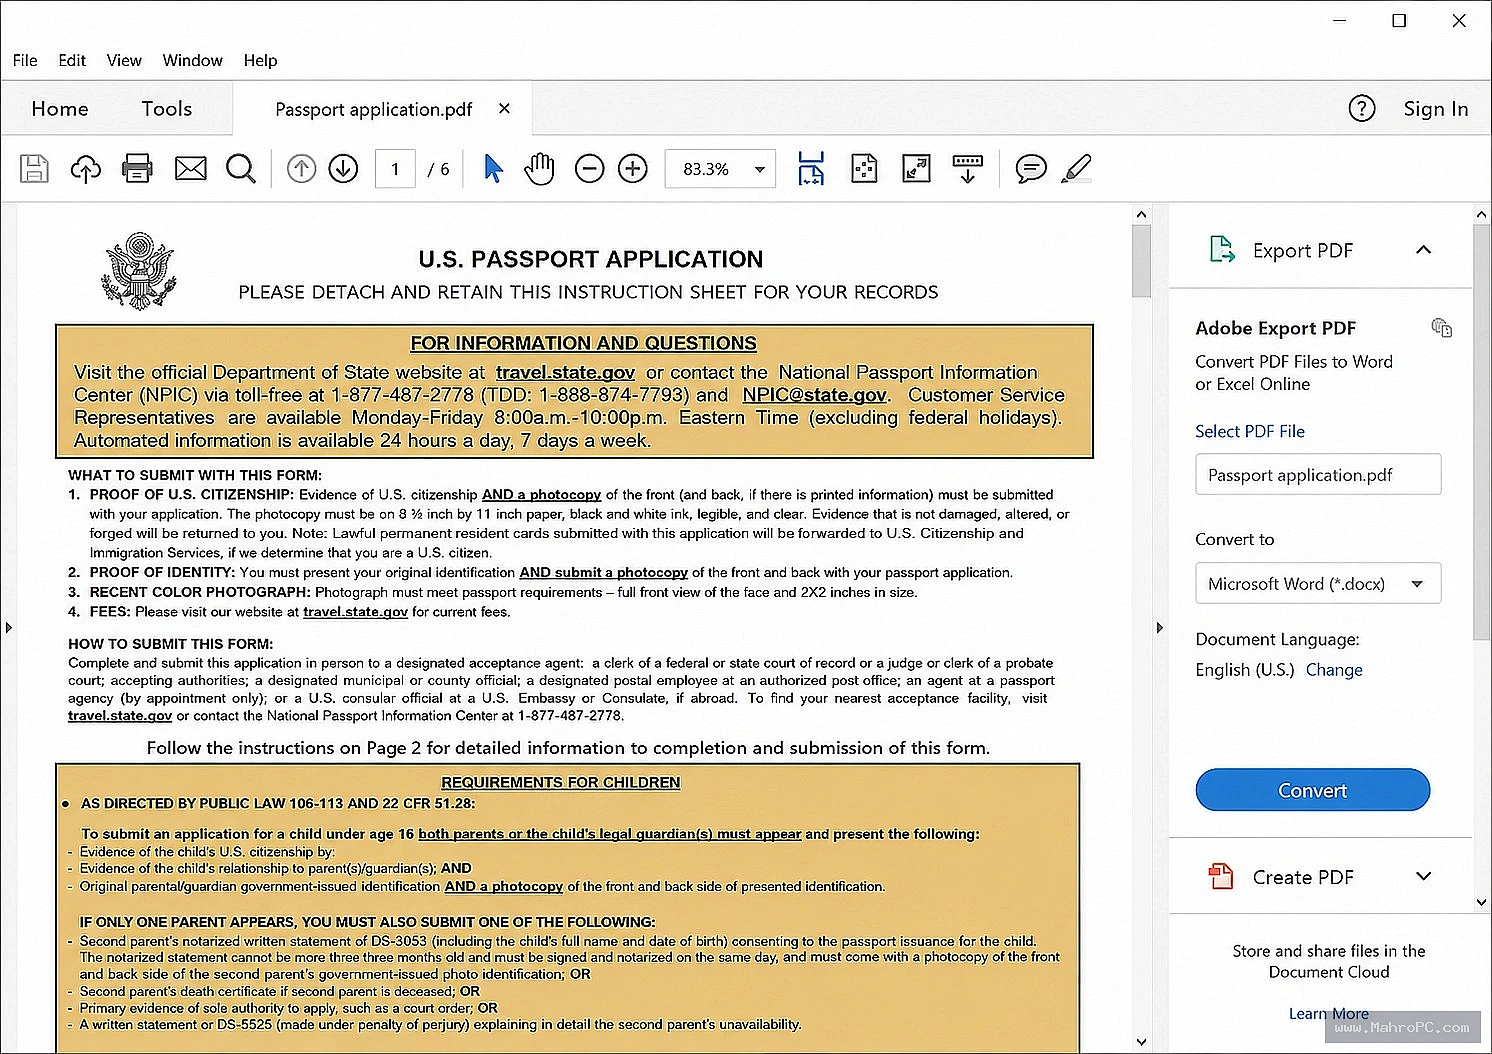Click right pane scrollbar down arrow
This screenshot has width=1492, height=1054.
click(x=1482, y=902)
